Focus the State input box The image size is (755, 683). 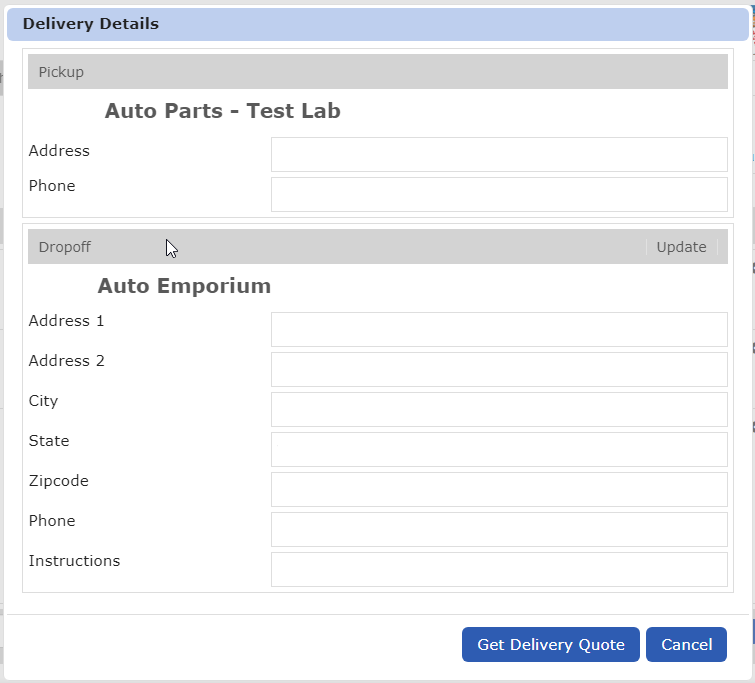499,450
